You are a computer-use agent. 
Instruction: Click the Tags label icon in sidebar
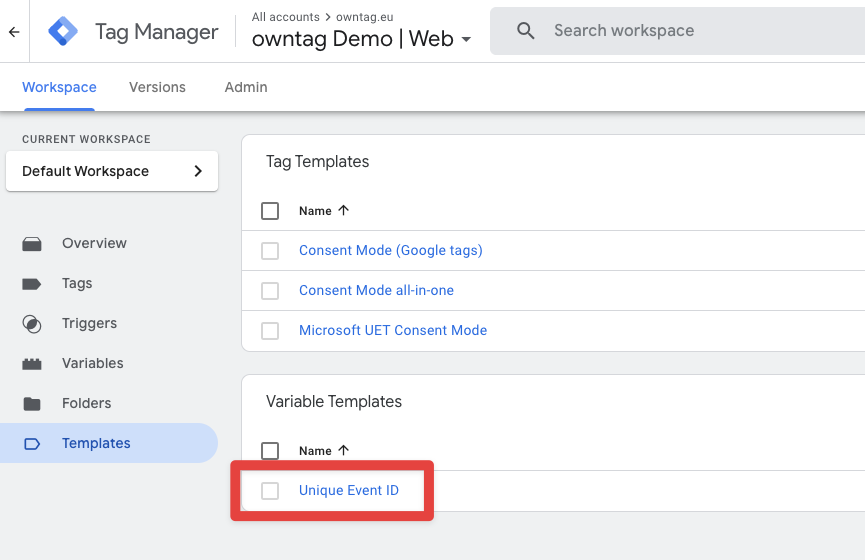[32, 284]
